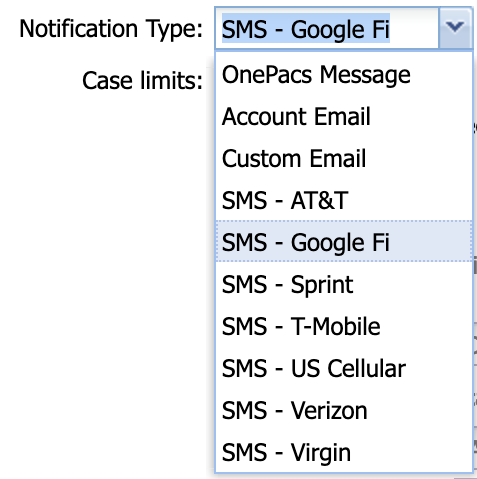477x479 pixels.
Task: Pick SMS - Verizon from the list
Action: pos(344,410)
